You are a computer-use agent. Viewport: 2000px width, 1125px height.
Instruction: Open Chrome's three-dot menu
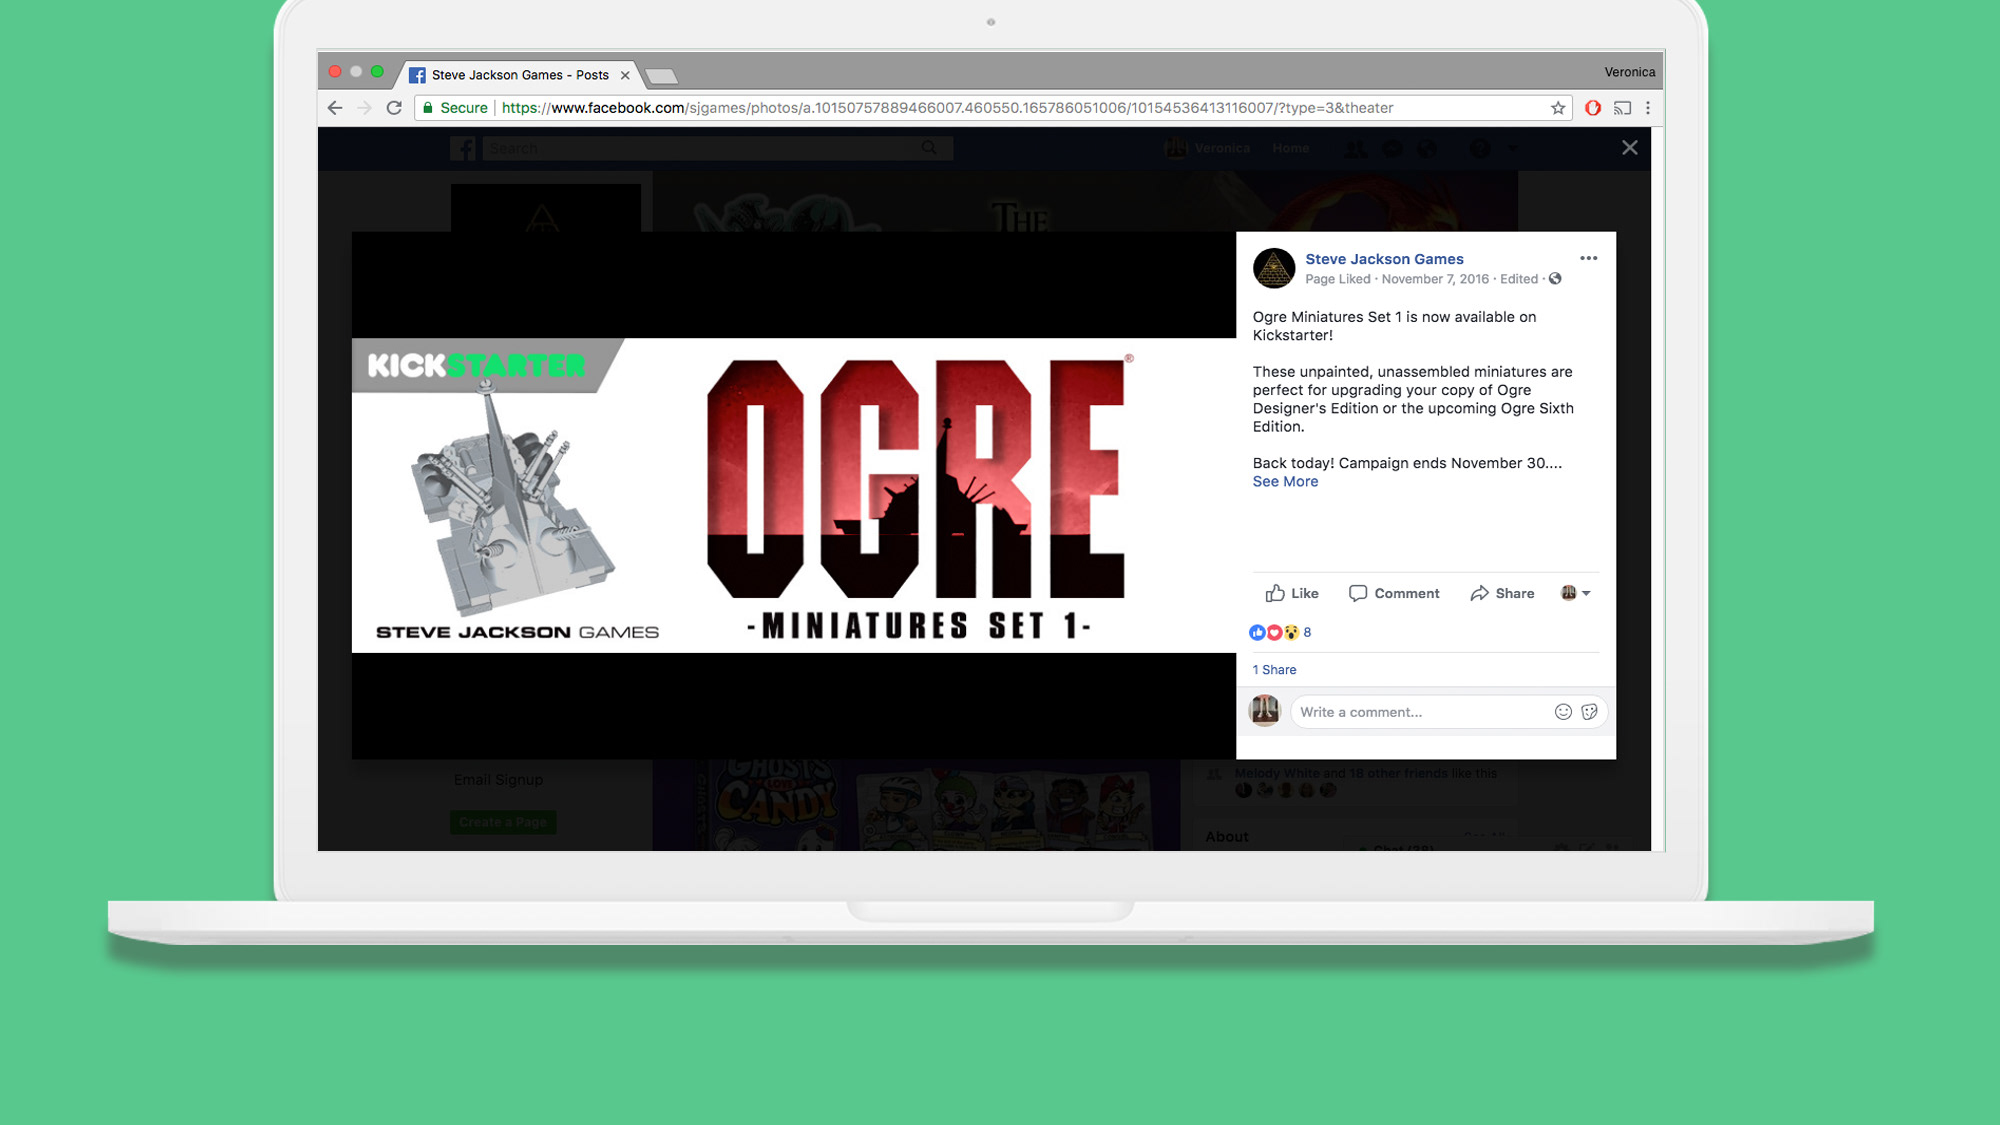(1648, 108)
